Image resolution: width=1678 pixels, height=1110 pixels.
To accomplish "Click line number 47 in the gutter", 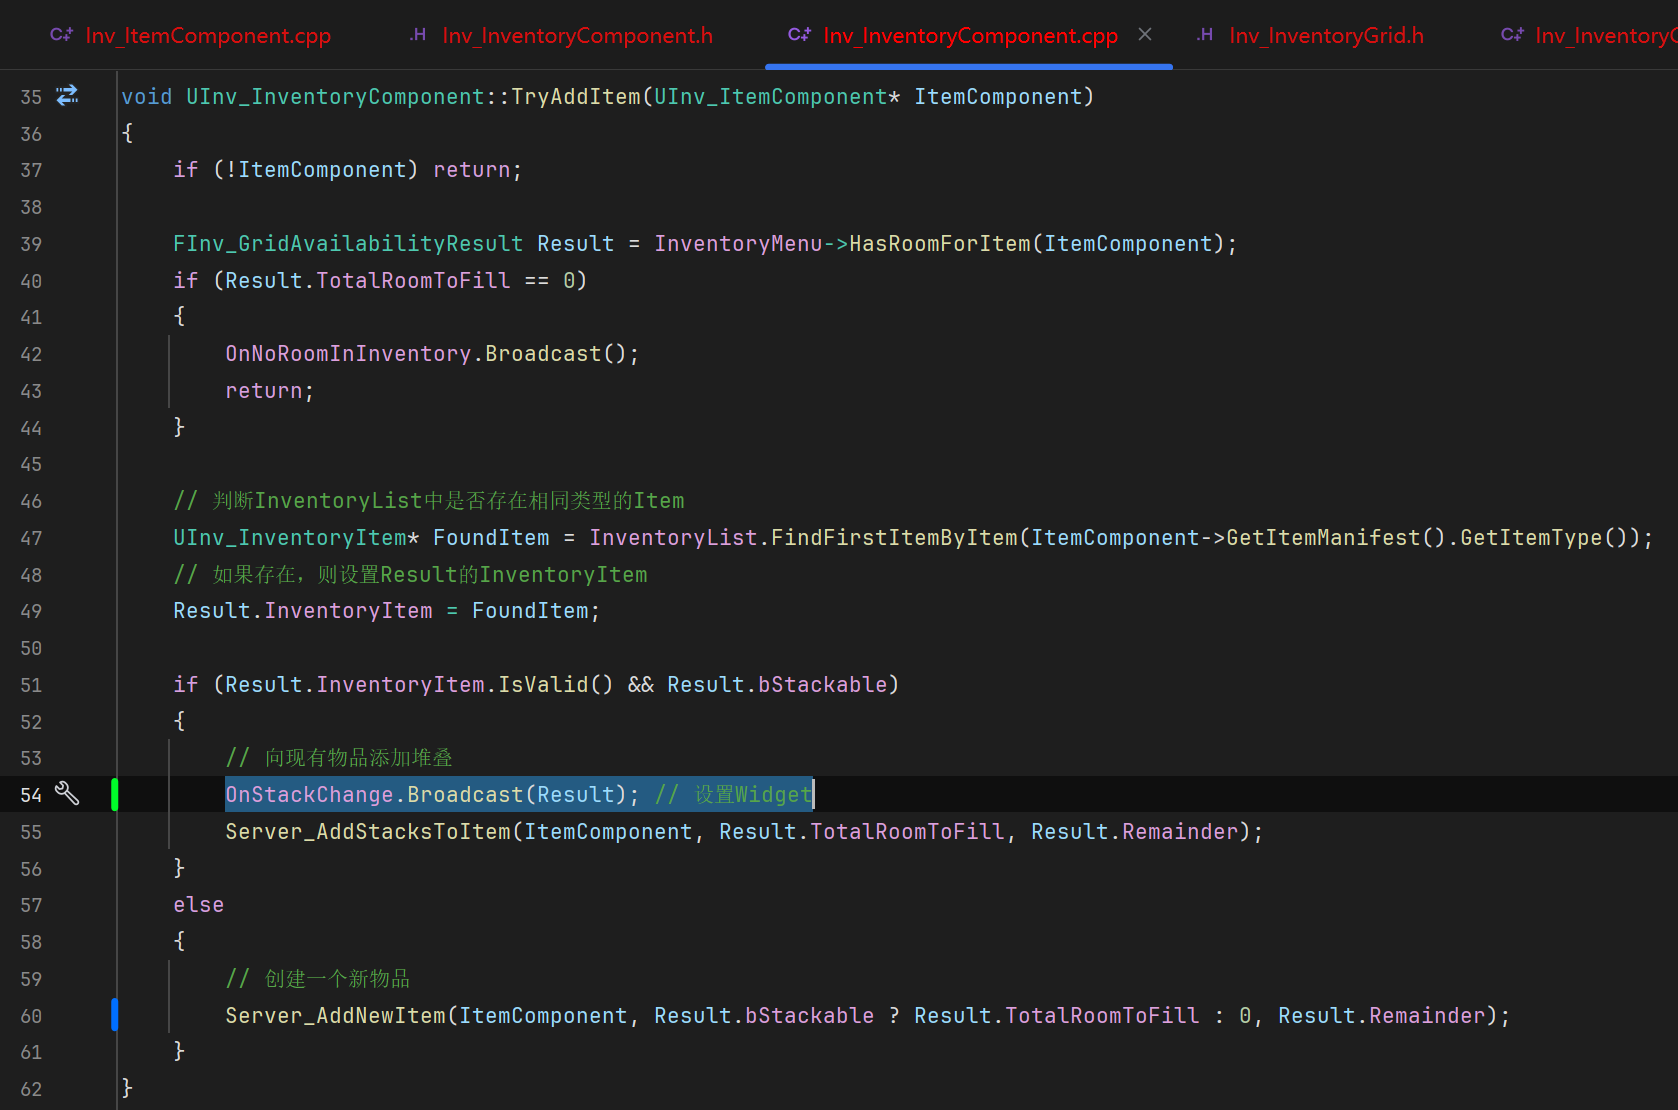I will coord(31,538).
